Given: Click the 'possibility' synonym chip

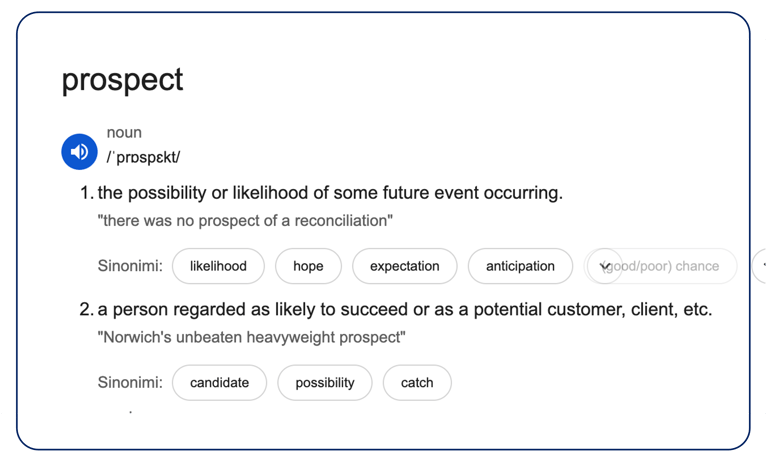Looking at the screenshot, I should point(325,383).
